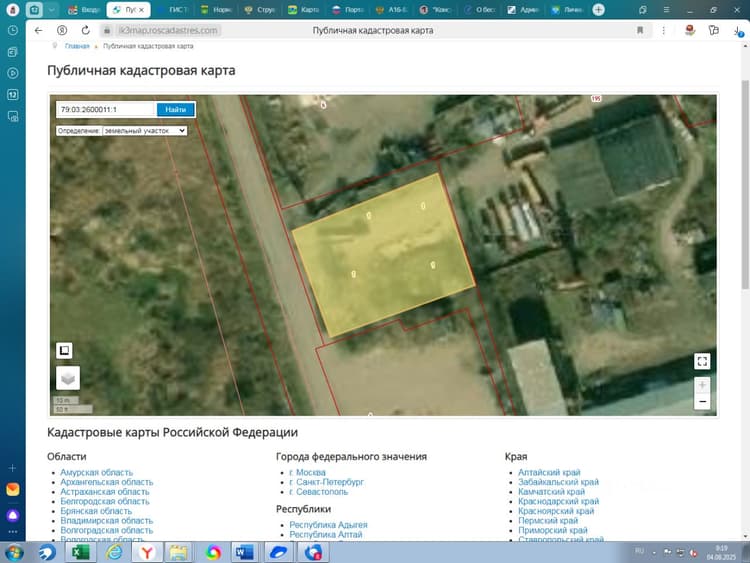Image resolution: width=750 pixels, height=563 pixels.
Task: Zoom out with the minus button
Action: pos(702,401)
